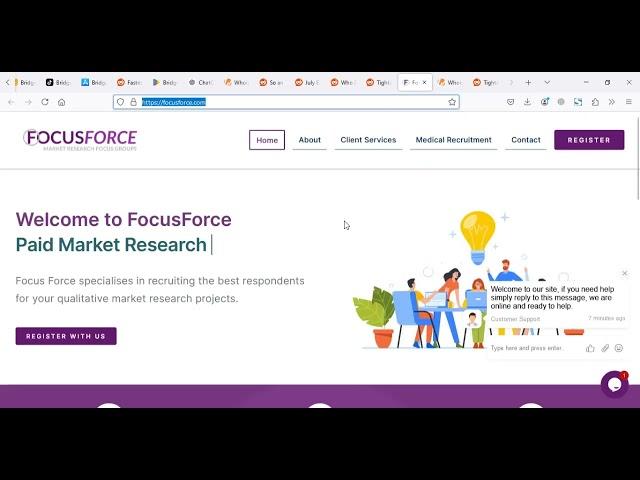The height and width of the screenshot is (480, 640).
Task: Show more toolbar tools overflow
Action: (611, 102)
